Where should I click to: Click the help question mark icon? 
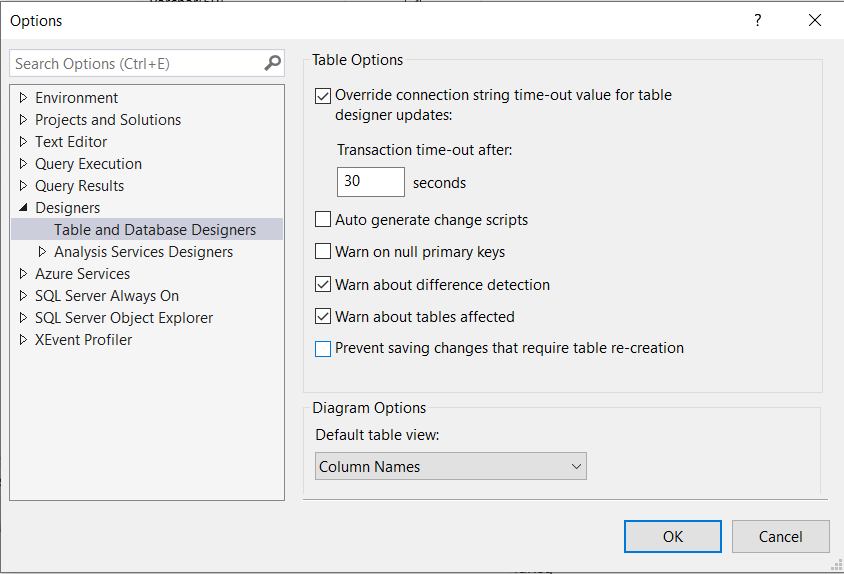tap(757, 20)
